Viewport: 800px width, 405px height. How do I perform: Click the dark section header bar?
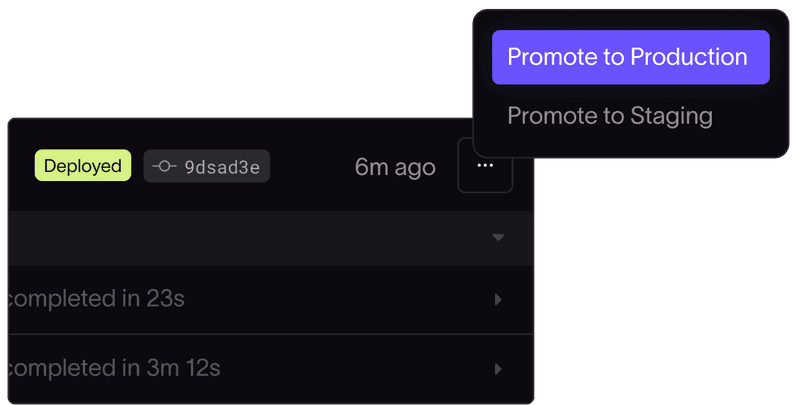coord(250,238)
